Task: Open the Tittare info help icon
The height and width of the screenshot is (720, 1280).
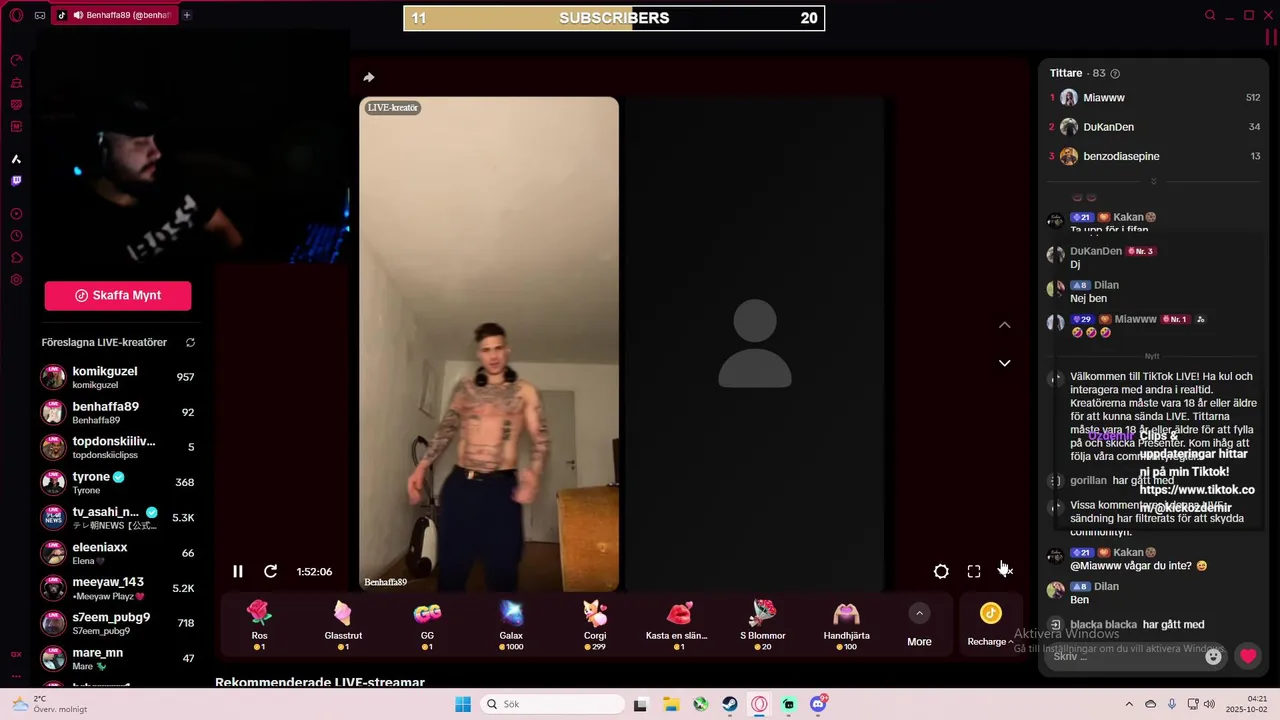Action: pyautogui.click(x=1115, y=73)
